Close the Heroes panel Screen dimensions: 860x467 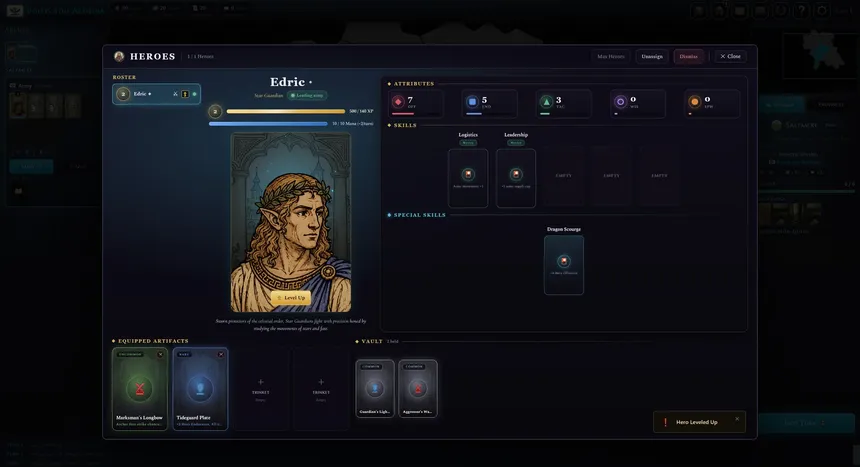click(730, 57)
